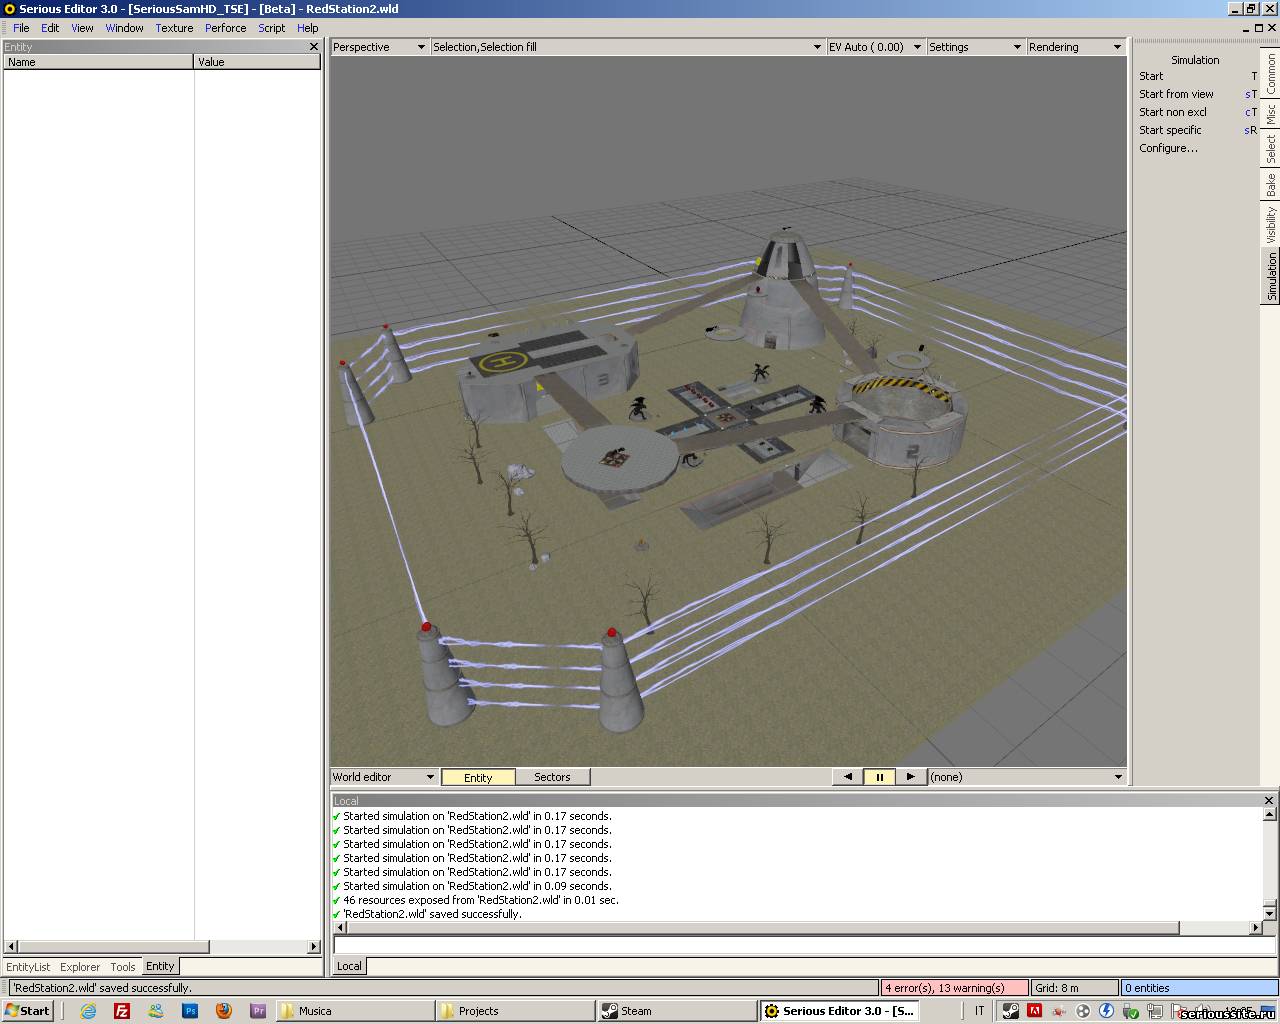
Task: Expand the World editor mode dropdown
Action: 384,777
